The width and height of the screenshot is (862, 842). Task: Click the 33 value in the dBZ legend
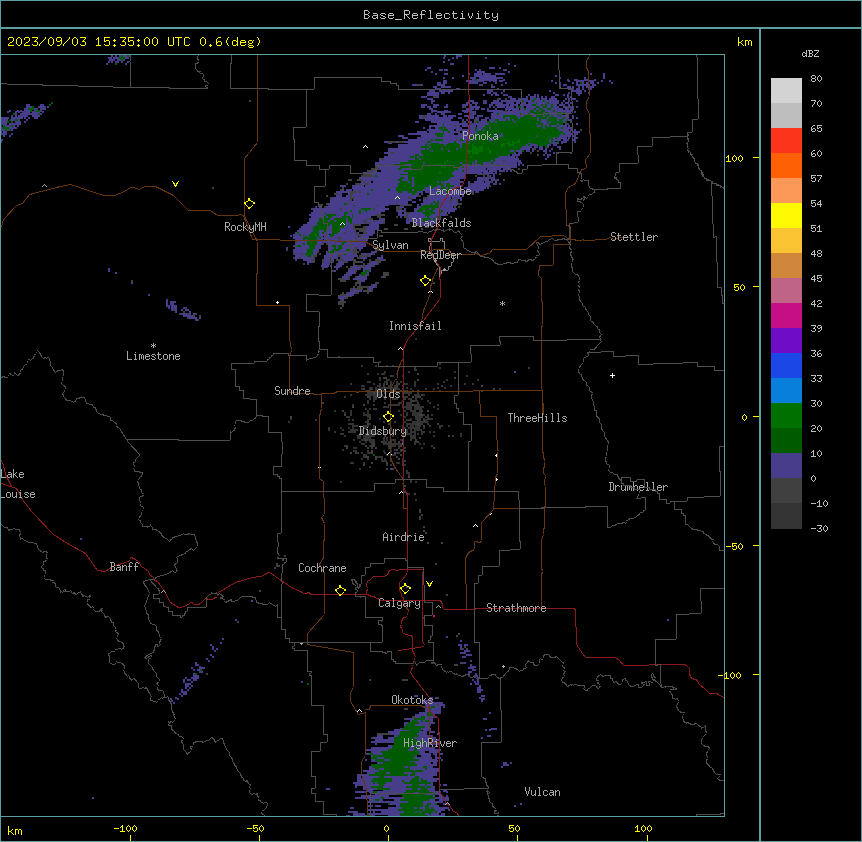816,379
